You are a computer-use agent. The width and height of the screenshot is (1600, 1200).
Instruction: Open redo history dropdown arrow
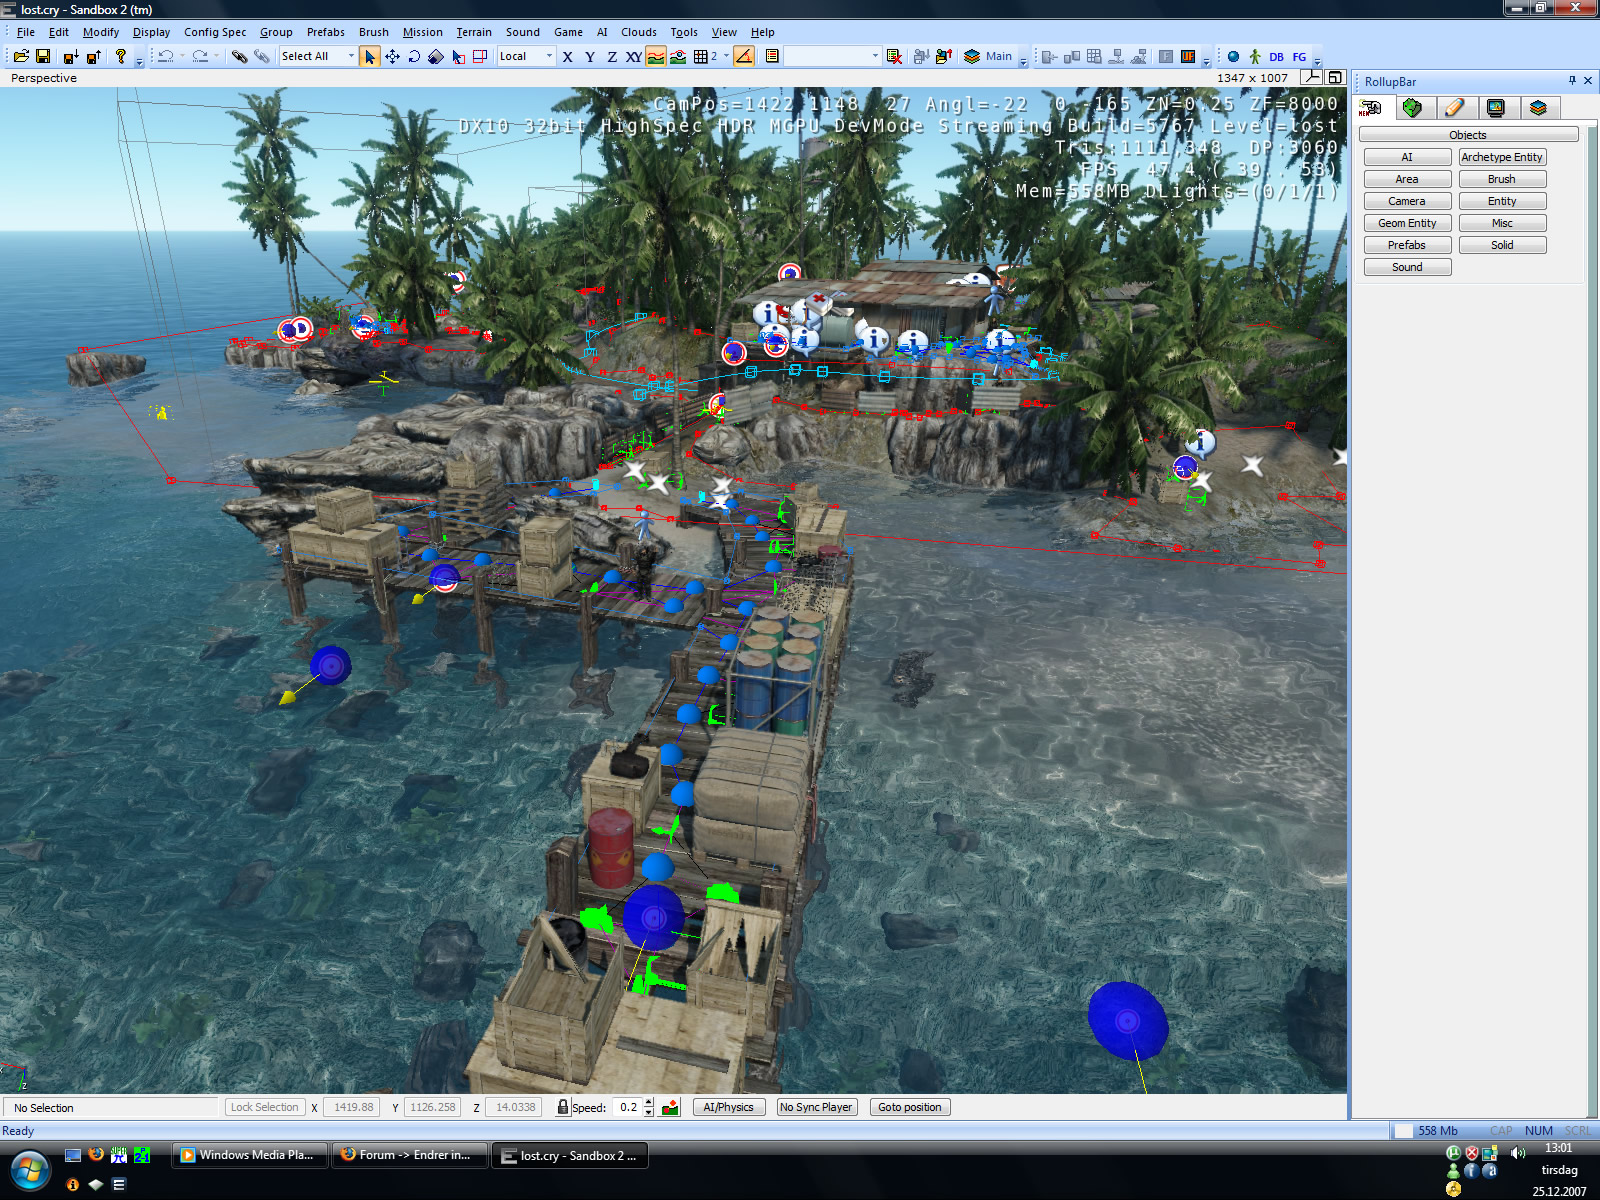pyautogui.click(x=216, y=57)
